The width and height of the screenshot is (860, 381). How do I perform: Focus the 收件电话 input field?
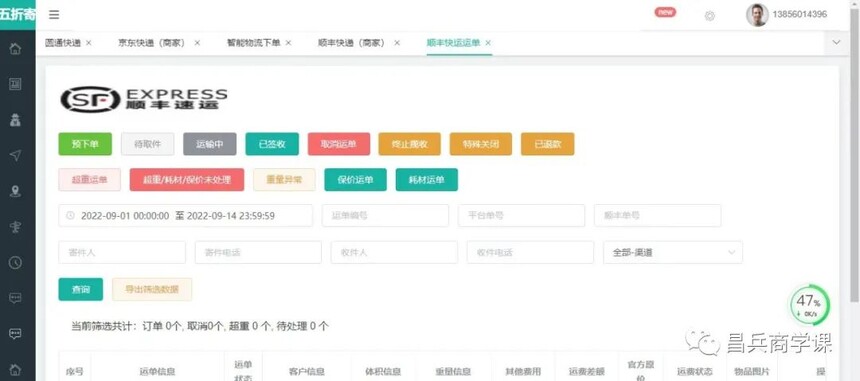530,252
